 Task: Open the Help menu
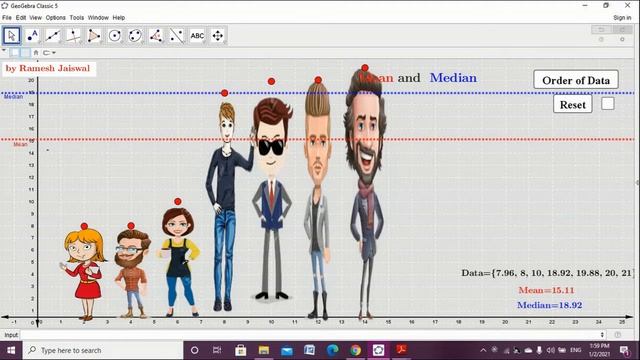(x=119, y=18)
